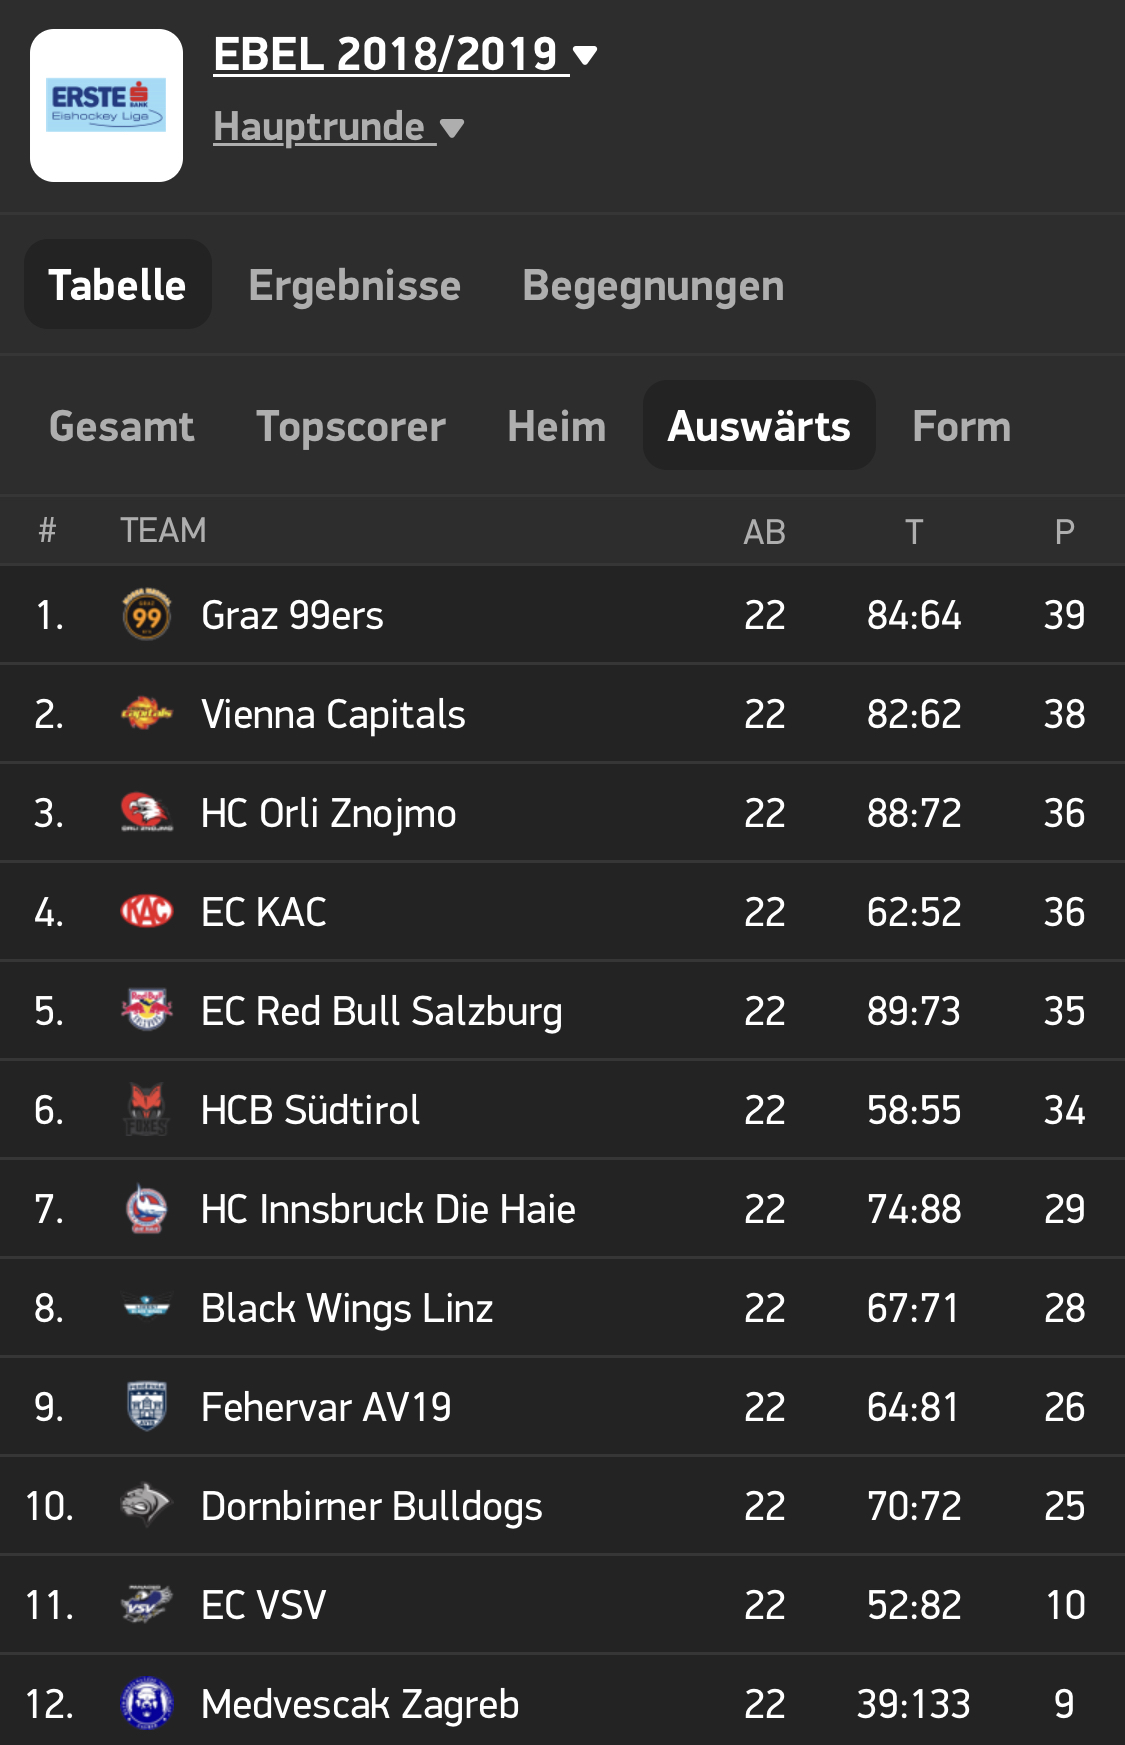Open the EBEL 2018/2019 season dropdown
The width and height of the screenshot is (1125, 1745).
pyautogui.click(x=405, y=54)
